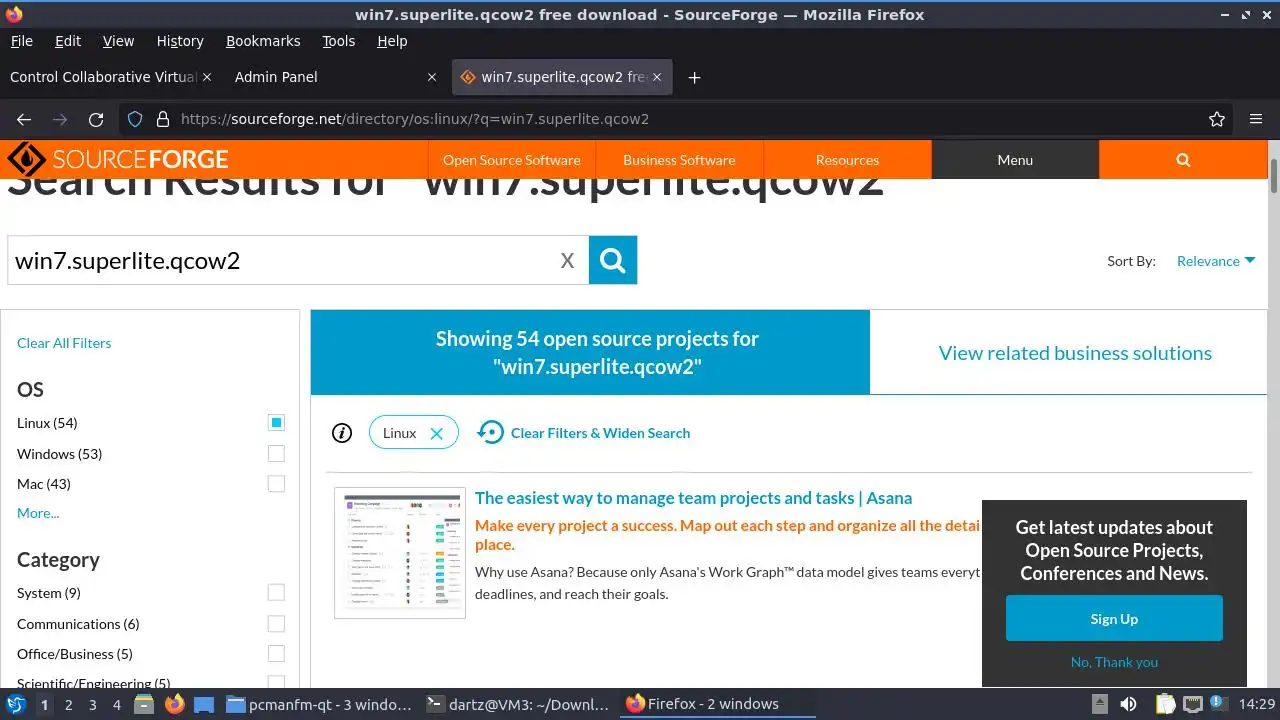Open the clipboard tray icon

point(1165,704)
